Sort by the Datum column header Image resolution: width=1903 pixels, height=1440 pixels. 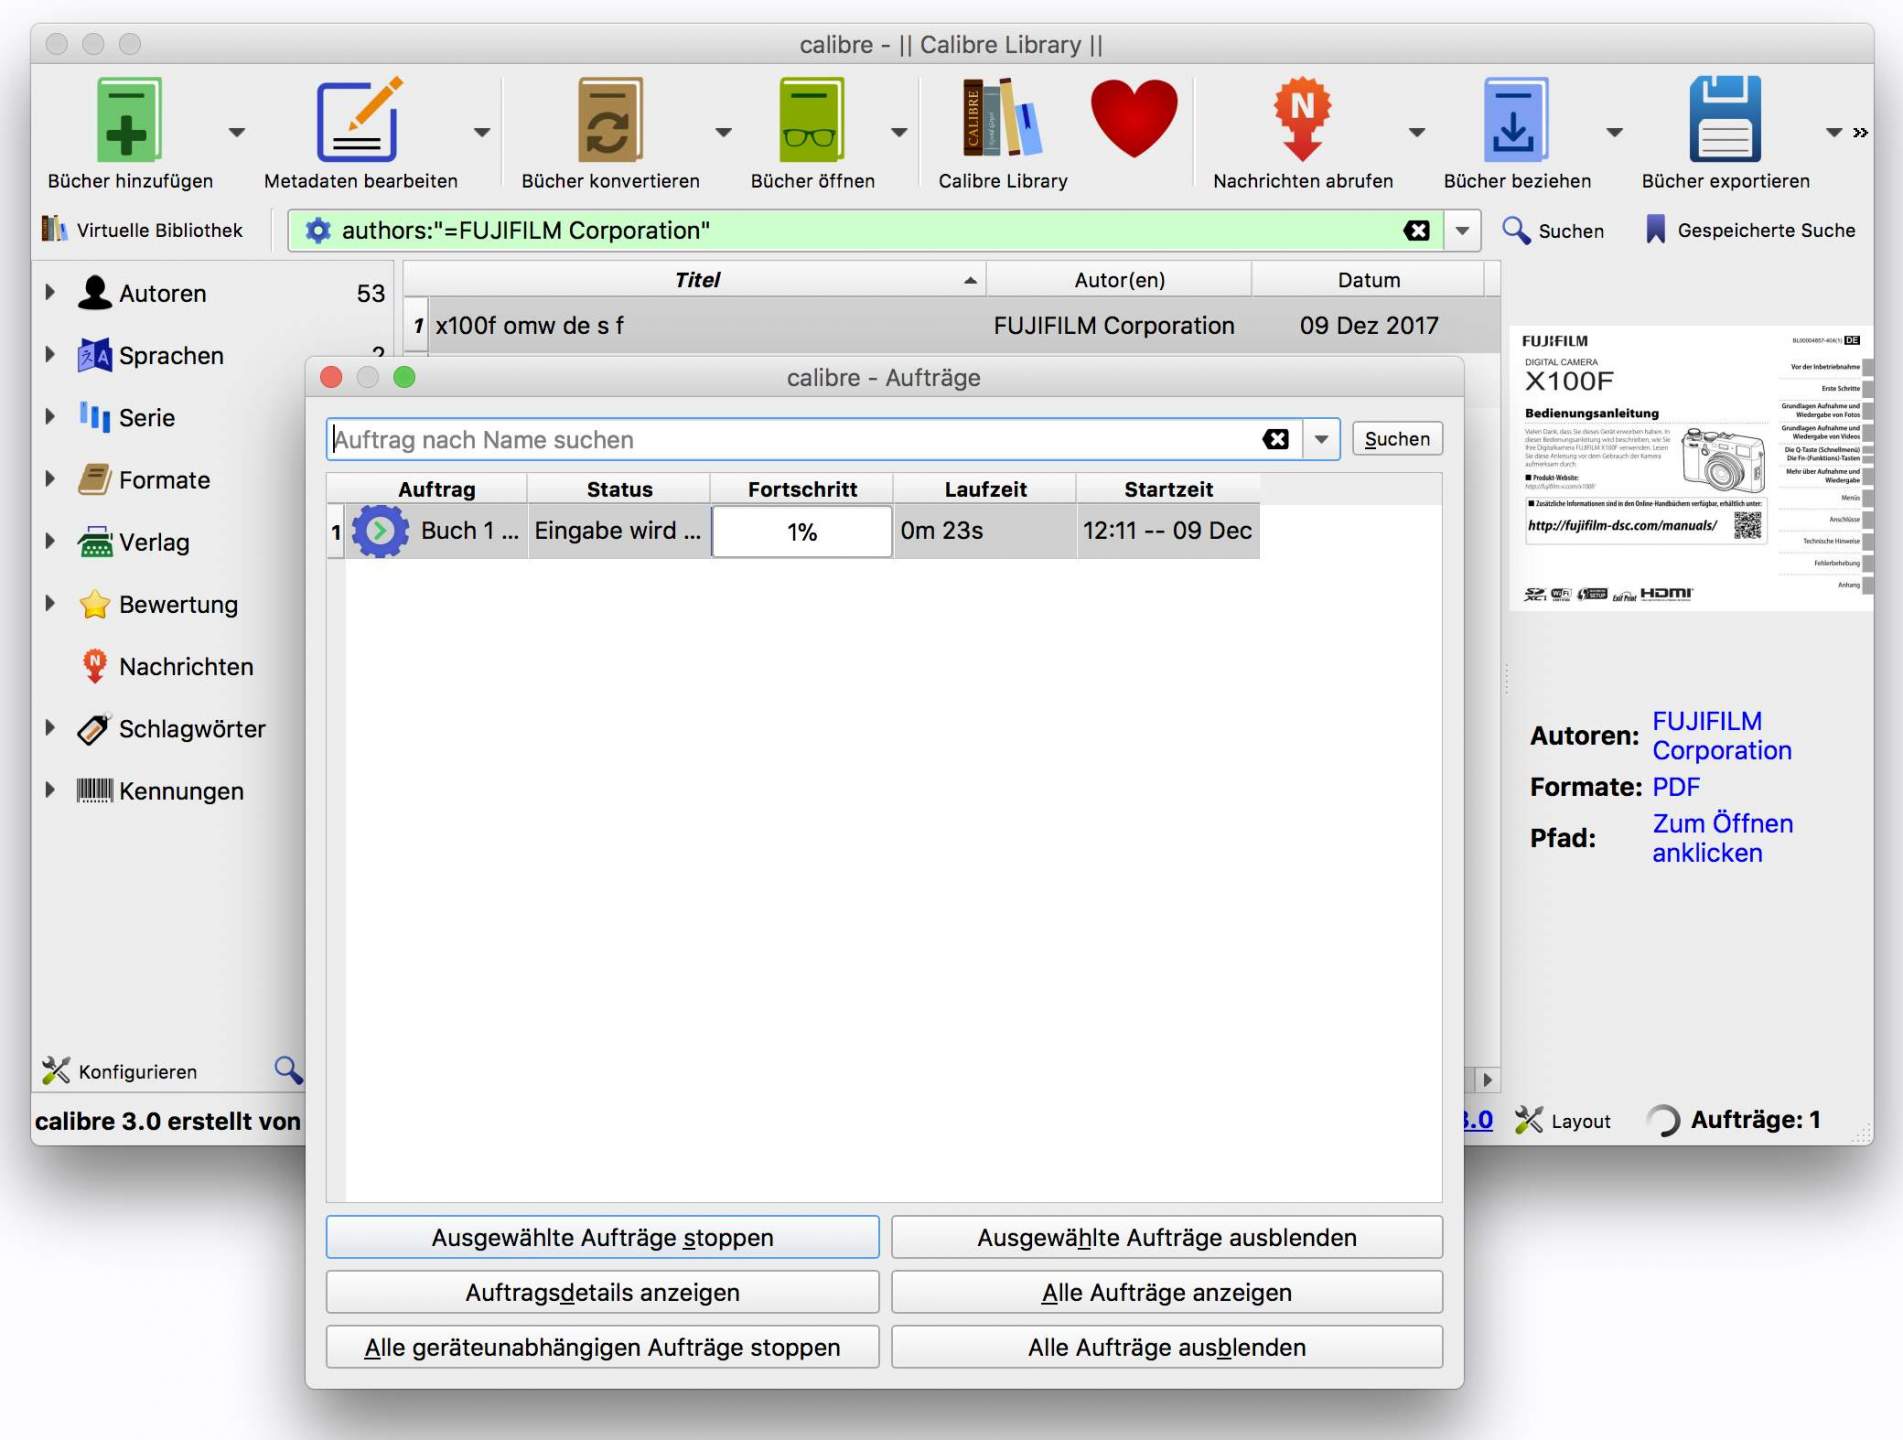point(1368,280)
